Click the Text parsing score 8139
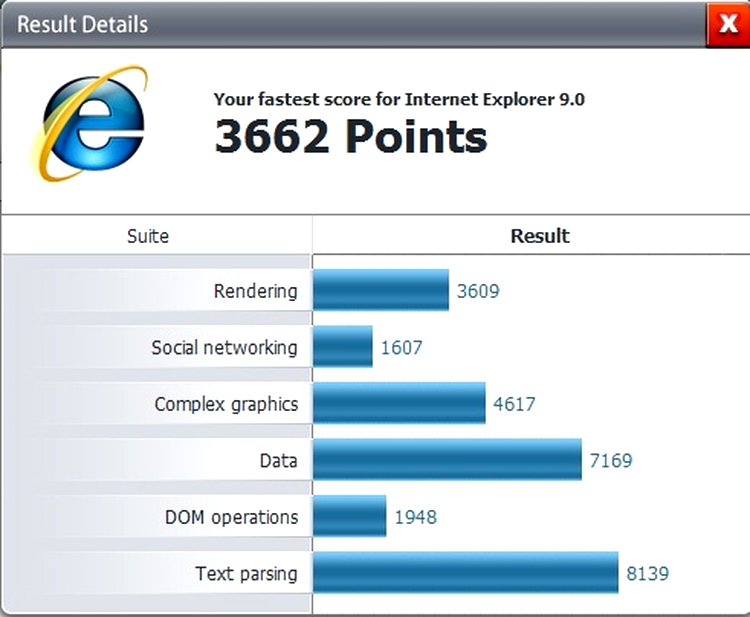This screenshot has width=750, height=617. (648, 574)
